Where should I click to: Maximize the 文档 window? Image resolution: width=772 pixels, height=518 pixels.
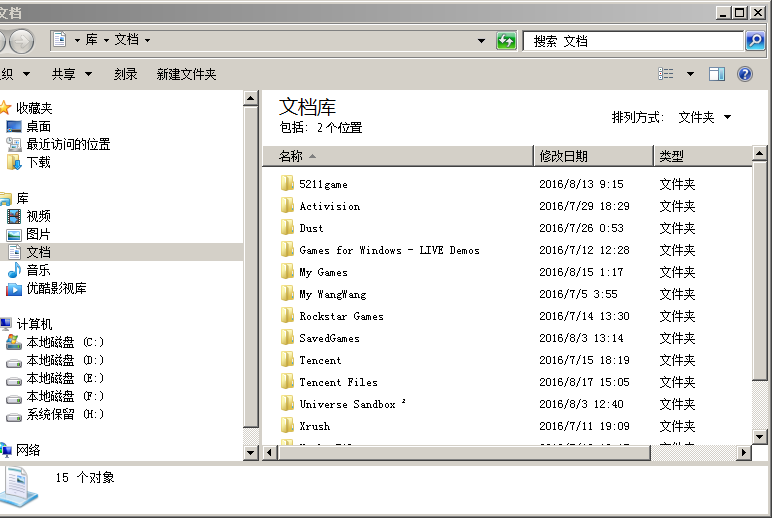(x=740, y=13)
